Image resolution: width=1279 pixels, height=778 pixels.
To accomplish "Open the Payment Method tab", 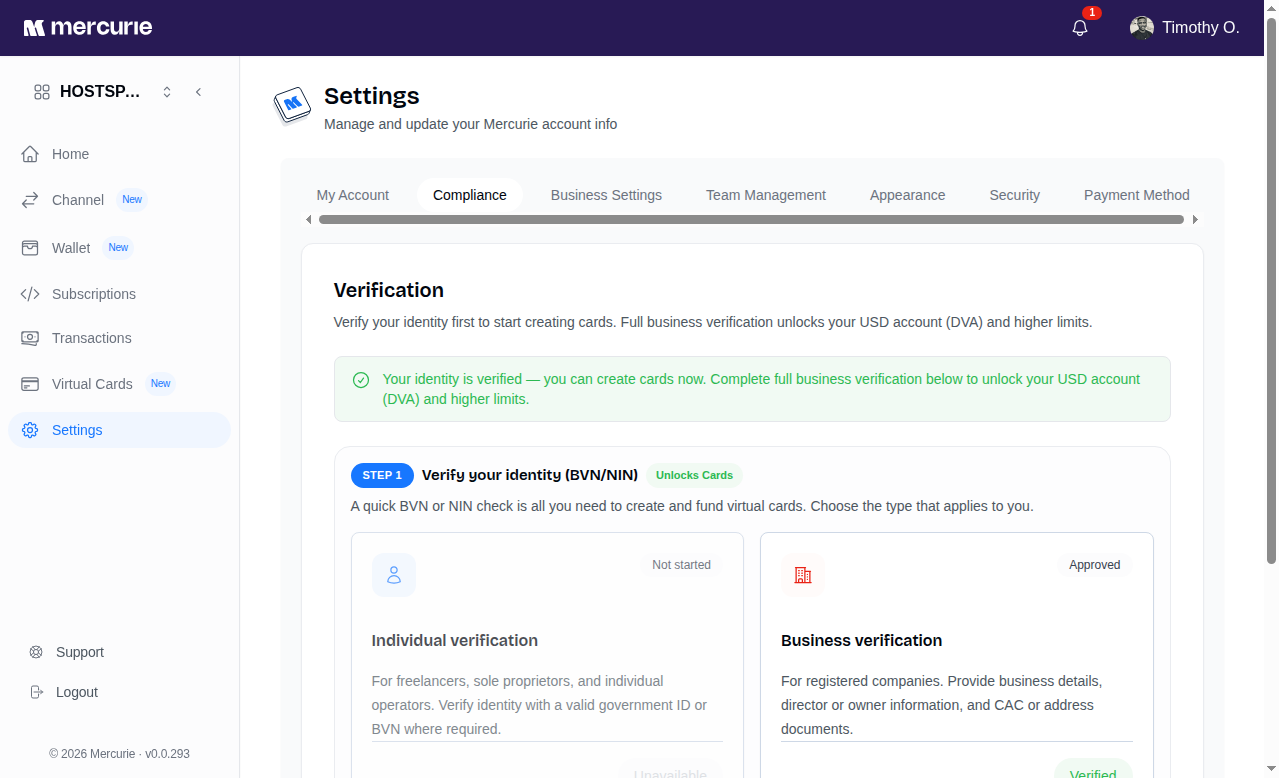I will point(1137,195).
